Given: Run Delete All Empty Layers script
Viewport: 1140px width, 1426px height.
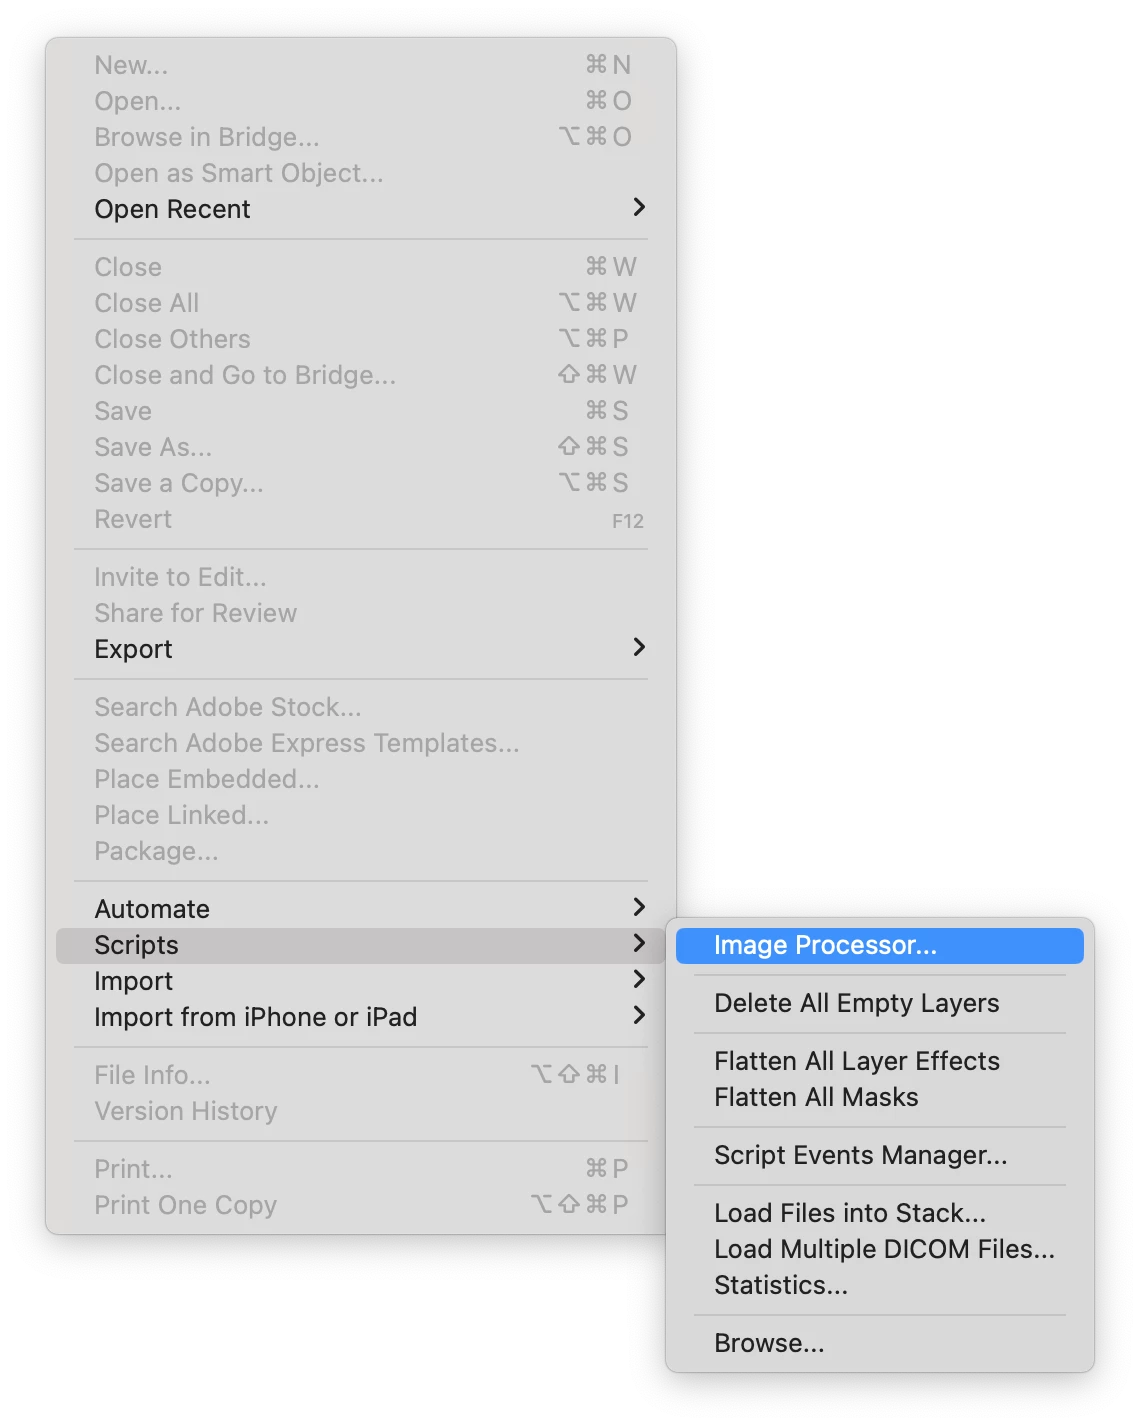Looking at the screenshot, I should click(880, 1003).
